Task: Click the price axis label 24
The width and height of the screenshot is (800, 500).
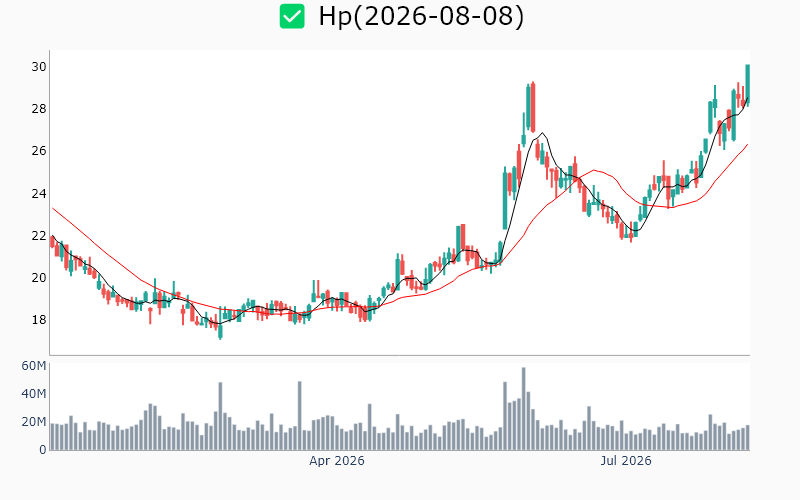Action: coord(39,193)
